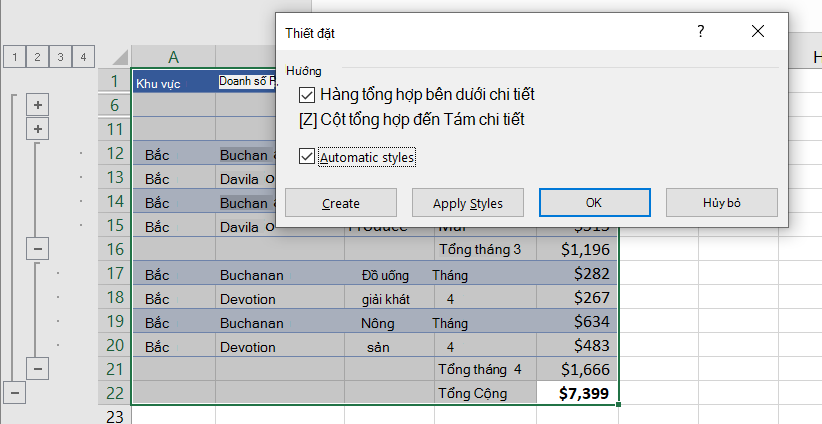Select 'Tháng' cell in row 17

(x=485, y=273)
